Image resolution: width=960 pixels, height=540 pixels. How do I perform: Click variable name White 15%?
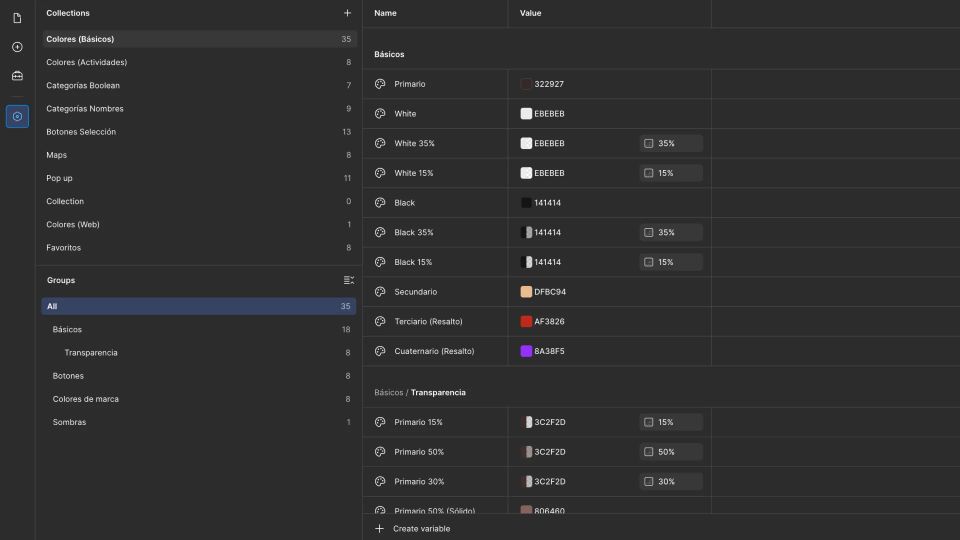[x=414, y=173]
